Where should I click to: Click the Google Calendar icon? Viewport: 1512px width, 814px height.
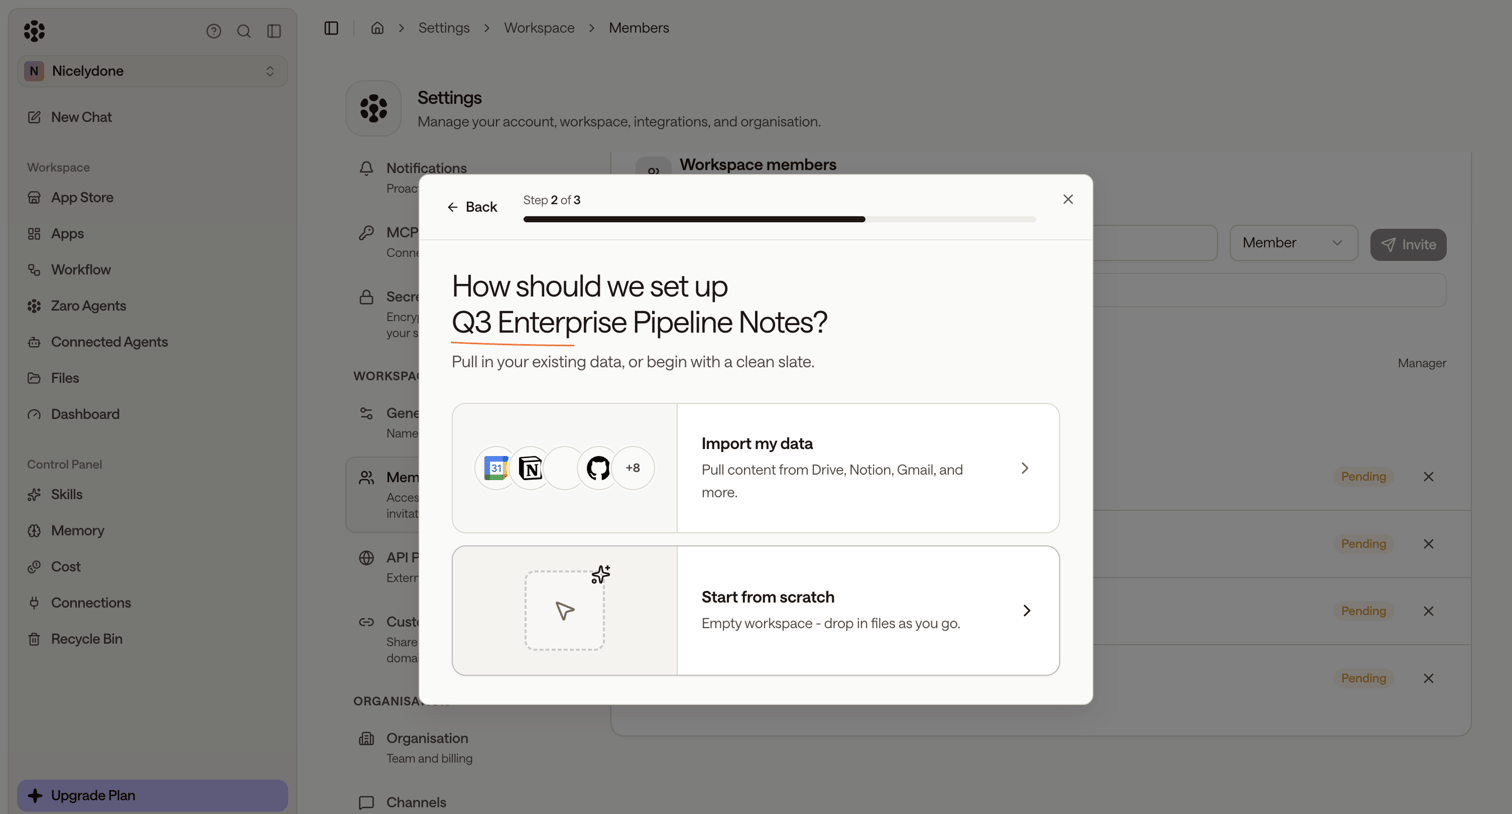point(496,468)
